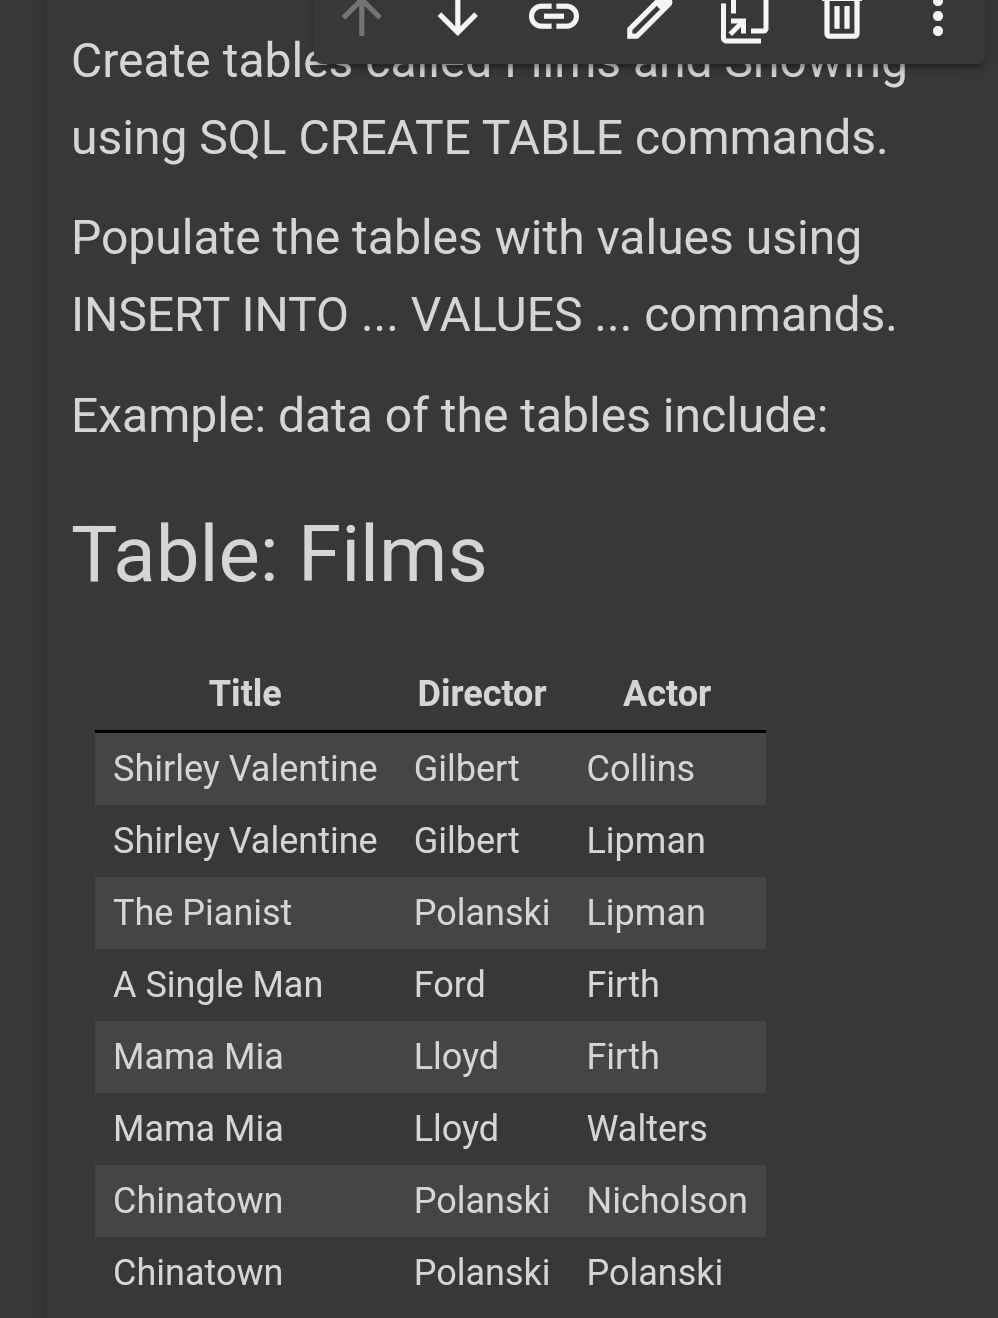Mirror cell in tab using the toolbar icon

pos(745,19)
